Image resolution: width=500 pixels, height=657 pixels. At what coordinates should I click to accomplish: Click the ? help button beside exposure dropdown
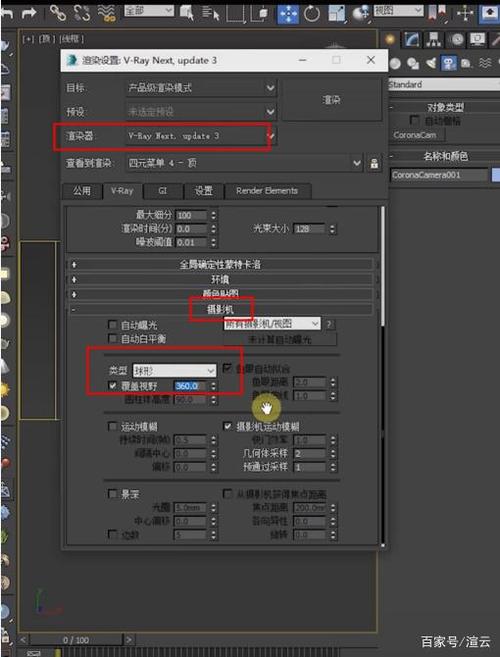[330, 324]
